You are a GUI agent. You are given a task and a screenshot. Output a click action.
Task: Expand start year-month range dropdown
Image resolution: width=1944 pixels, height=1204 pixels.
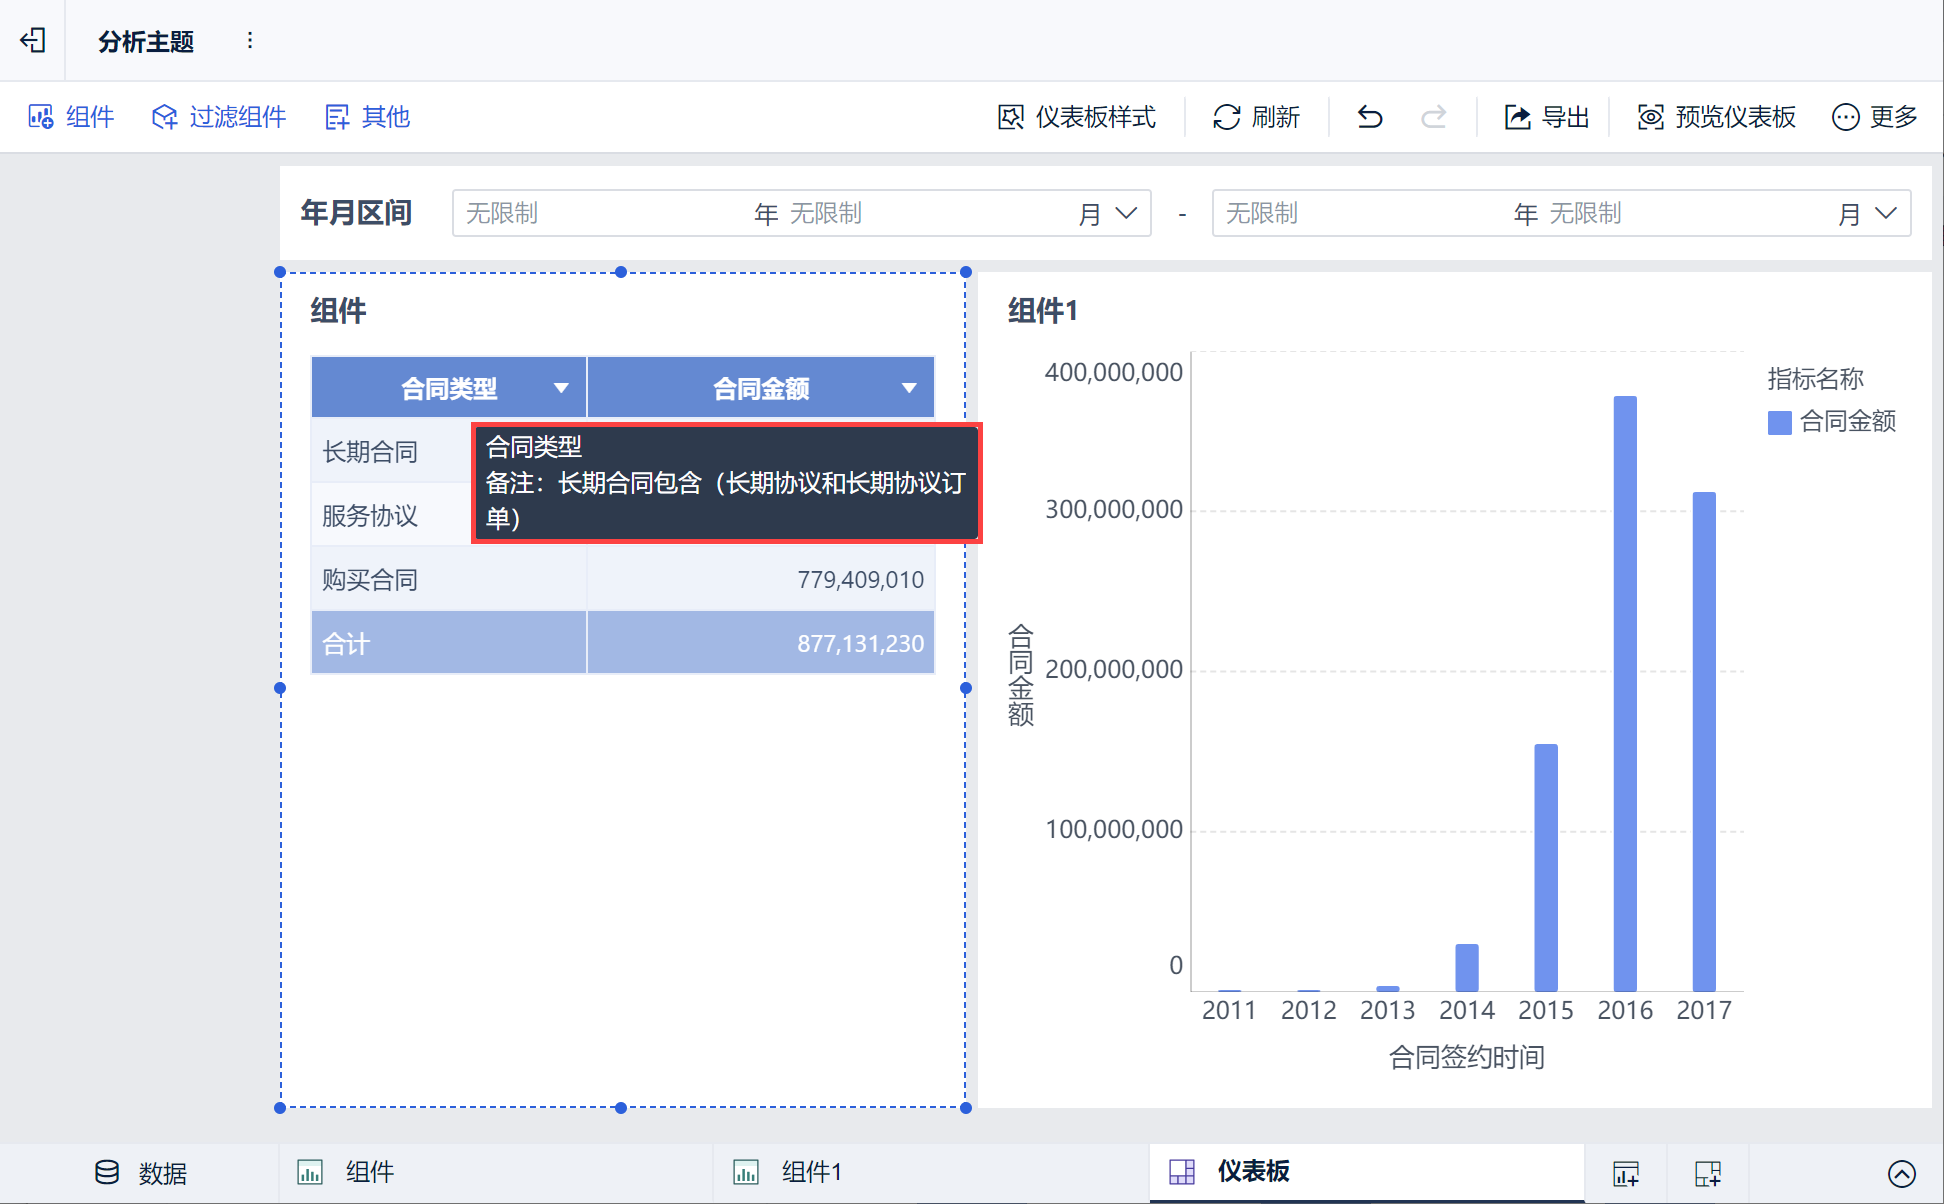1126,213
